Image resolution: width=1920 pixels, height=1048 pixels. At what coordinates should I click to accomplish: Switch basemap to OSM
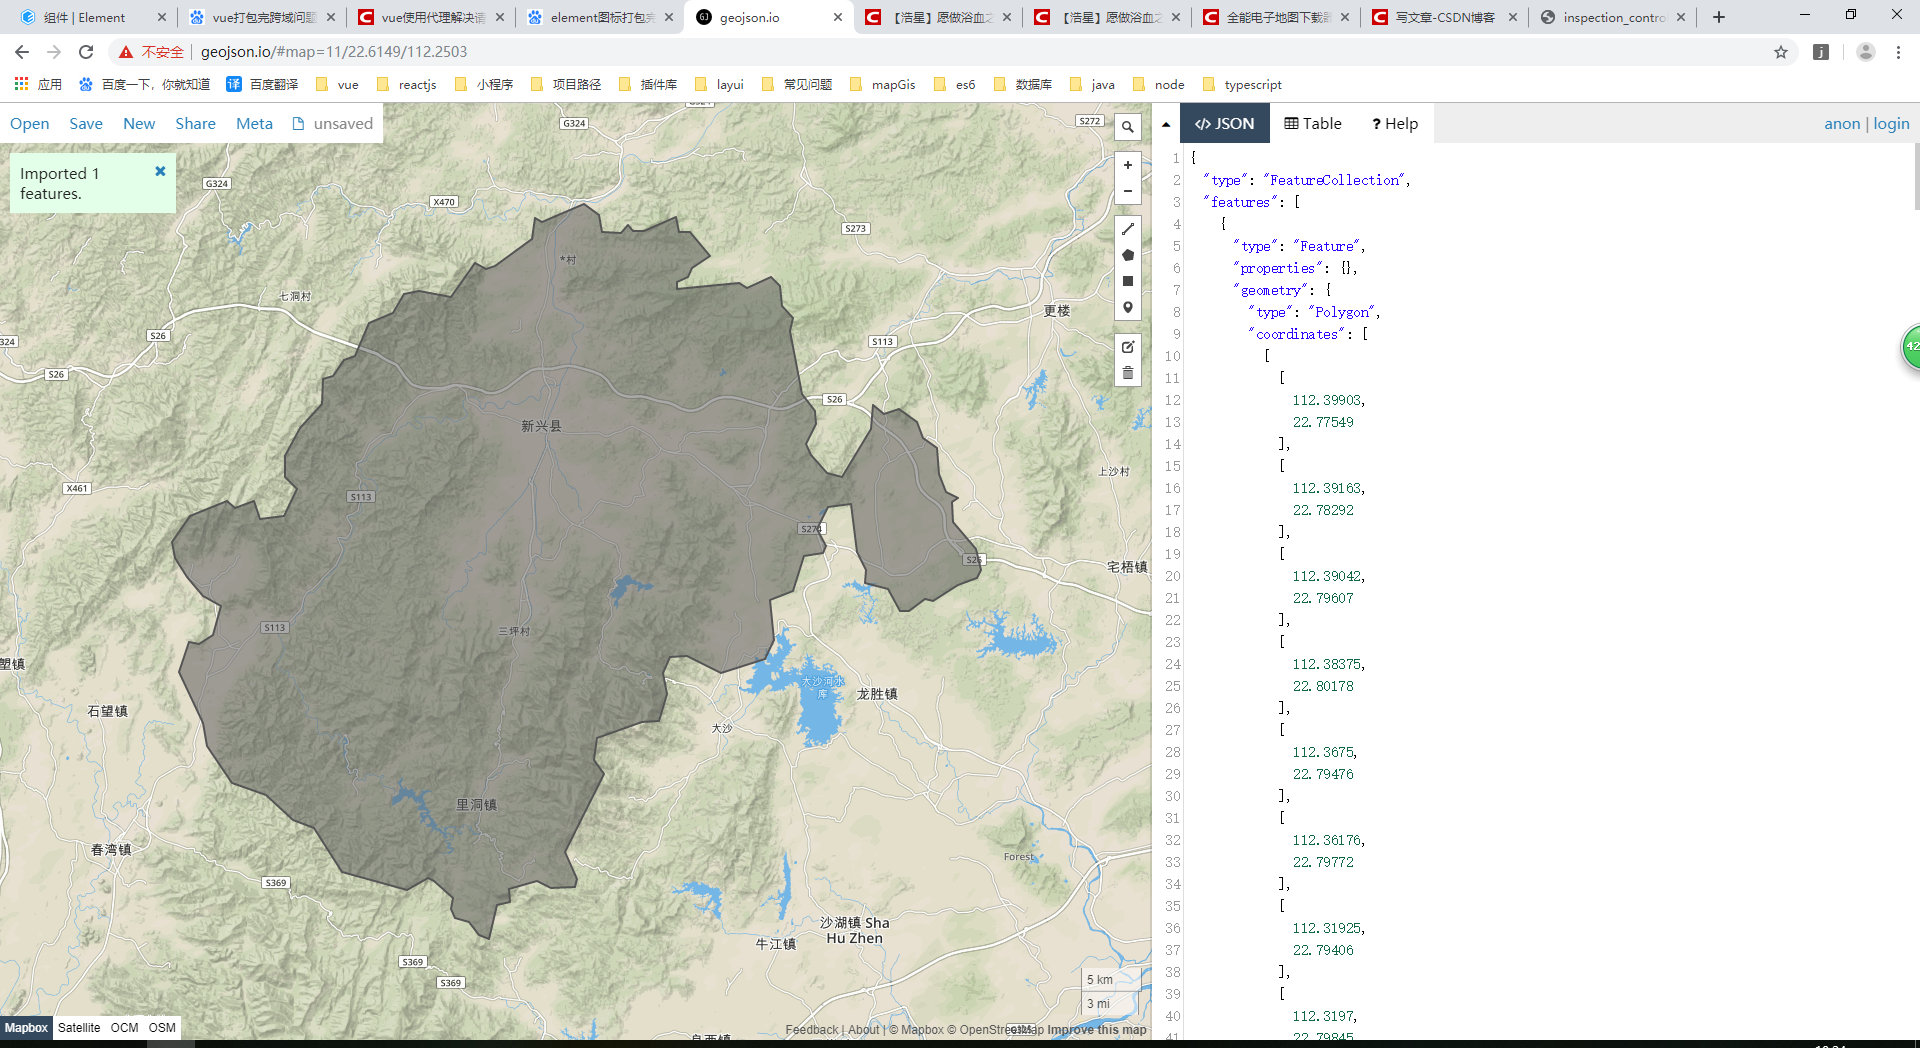[x=162, y=1027]
